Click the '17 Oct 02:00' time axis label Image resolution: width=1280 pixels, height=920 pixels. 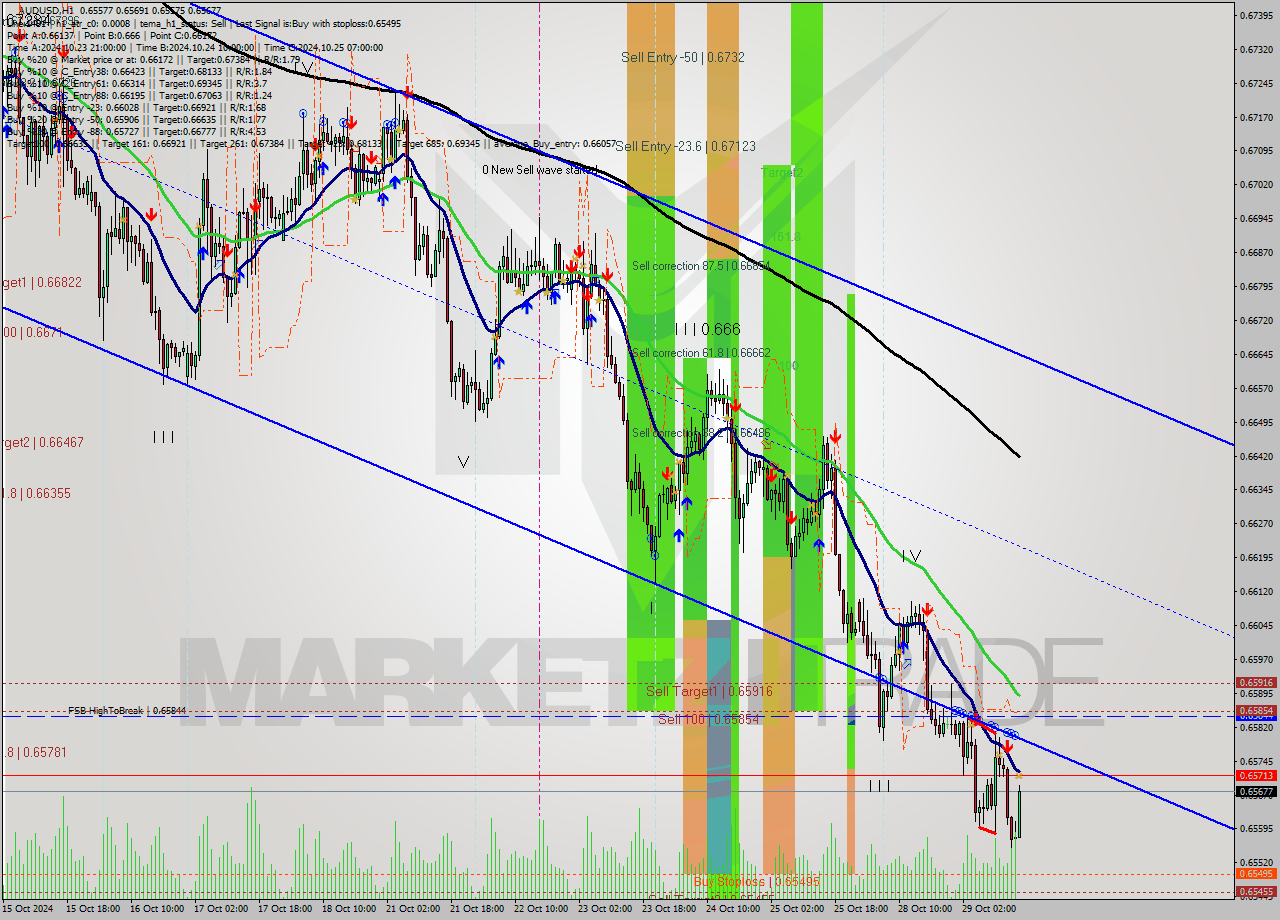(x=222, y=909)
